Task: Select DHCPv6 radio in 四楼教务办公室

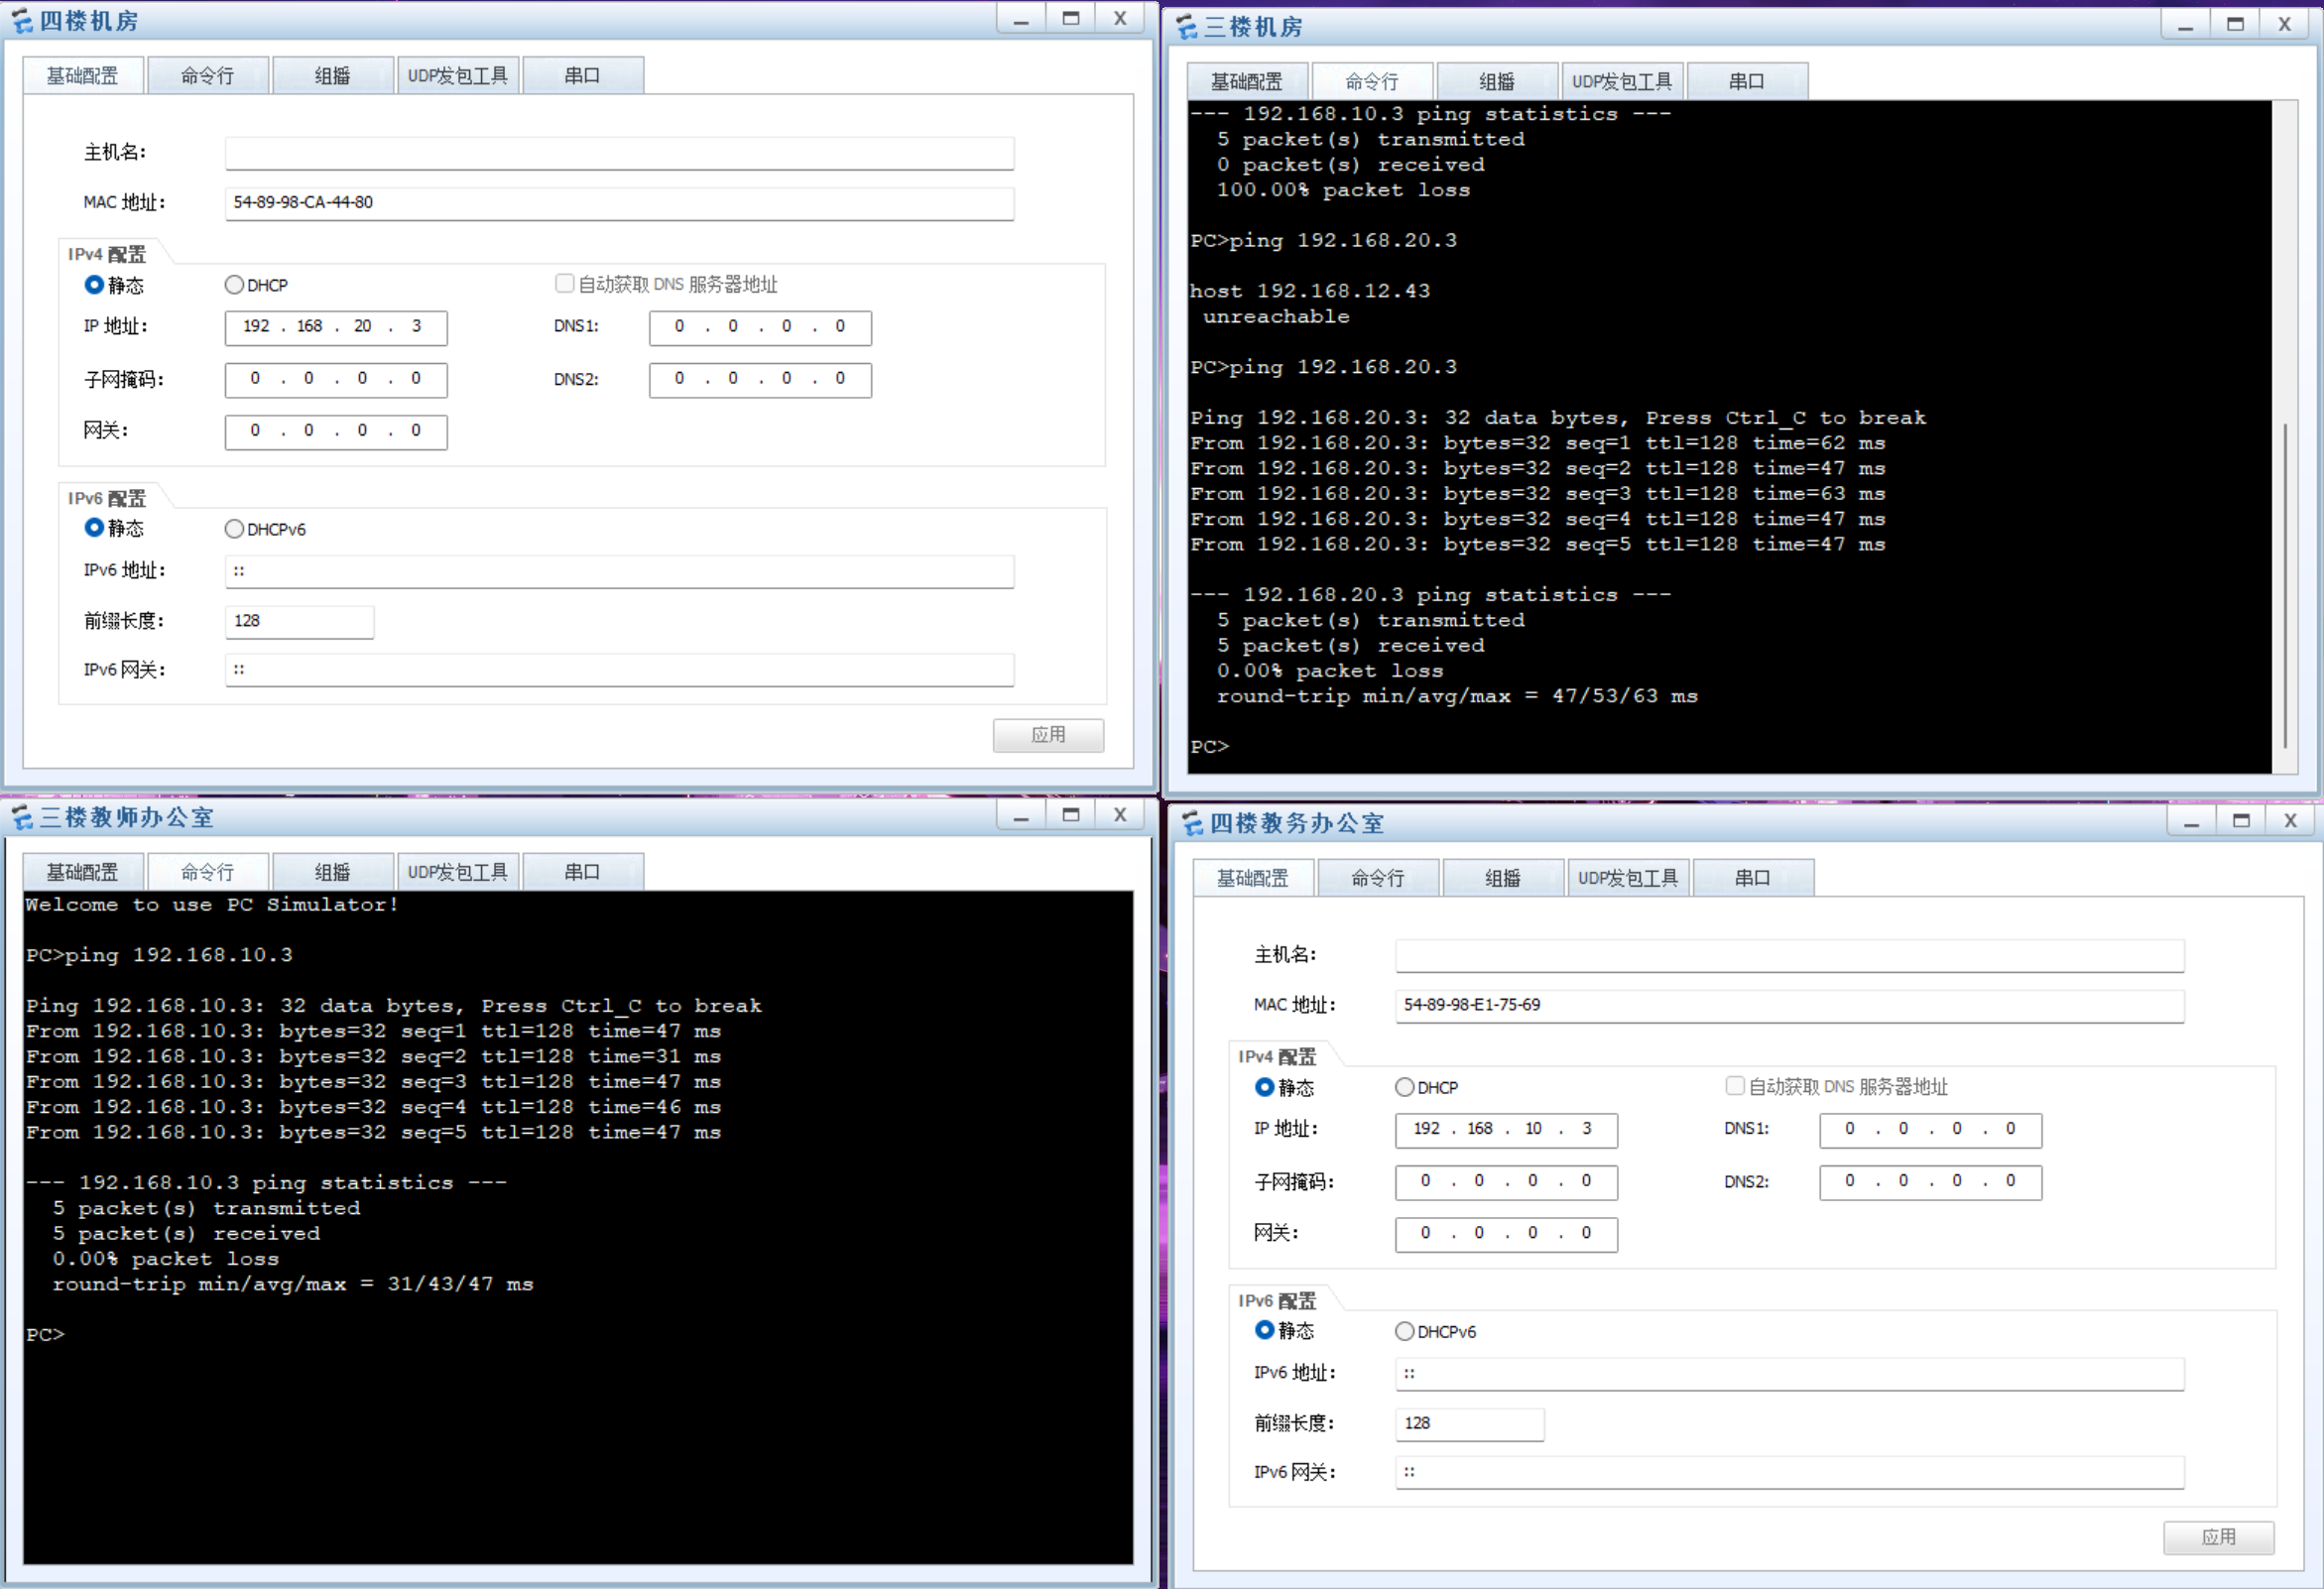Action: click(1404, 1331)
